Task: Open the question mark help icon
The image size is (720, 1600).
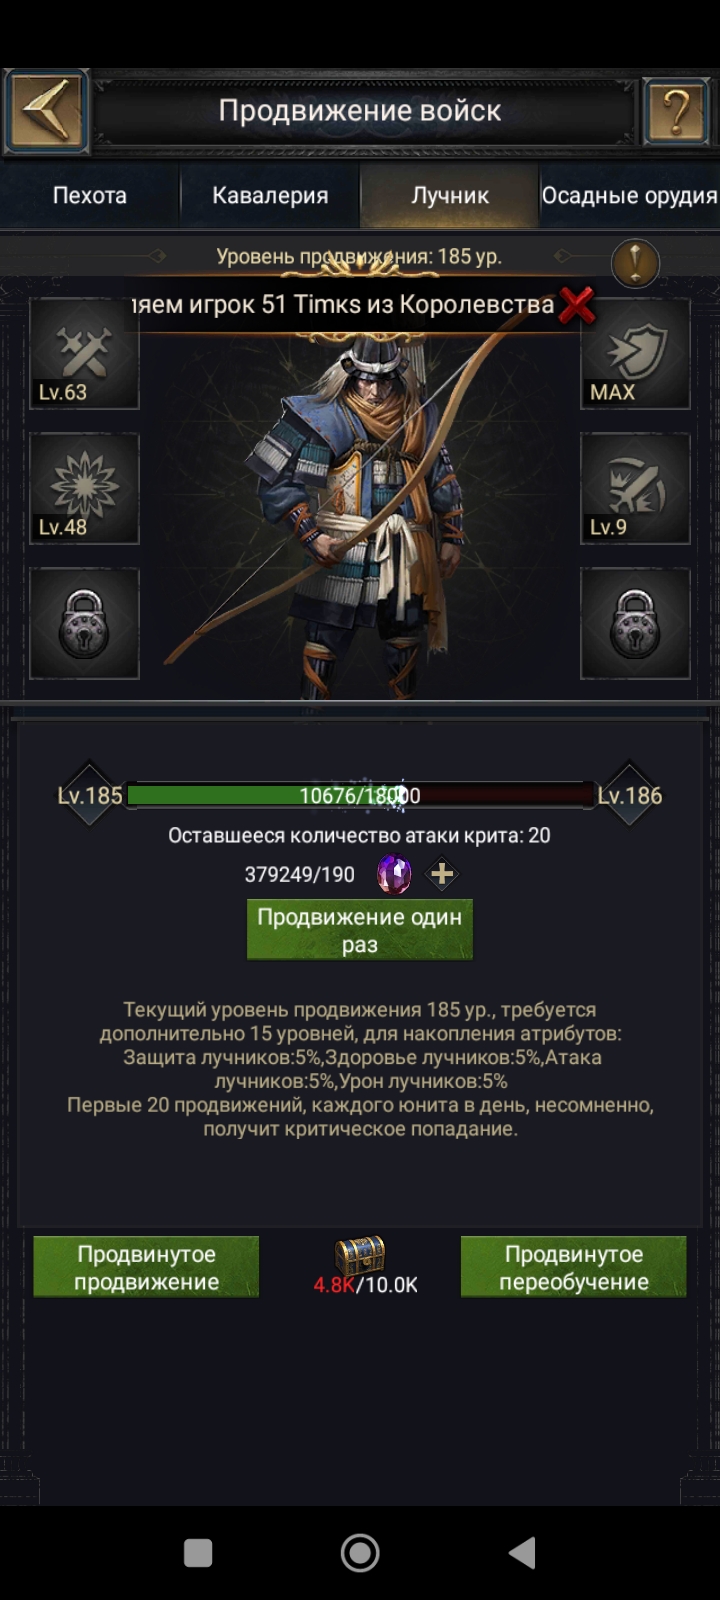Action: pyautogui.click(x=676, y=111)
